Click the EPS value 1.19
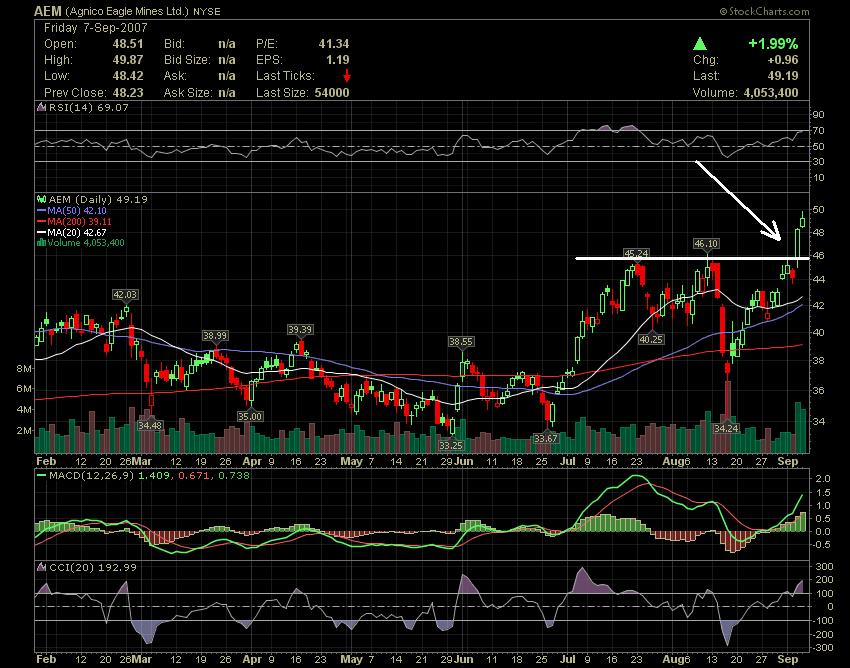The image size is (850, 668). 338,60
